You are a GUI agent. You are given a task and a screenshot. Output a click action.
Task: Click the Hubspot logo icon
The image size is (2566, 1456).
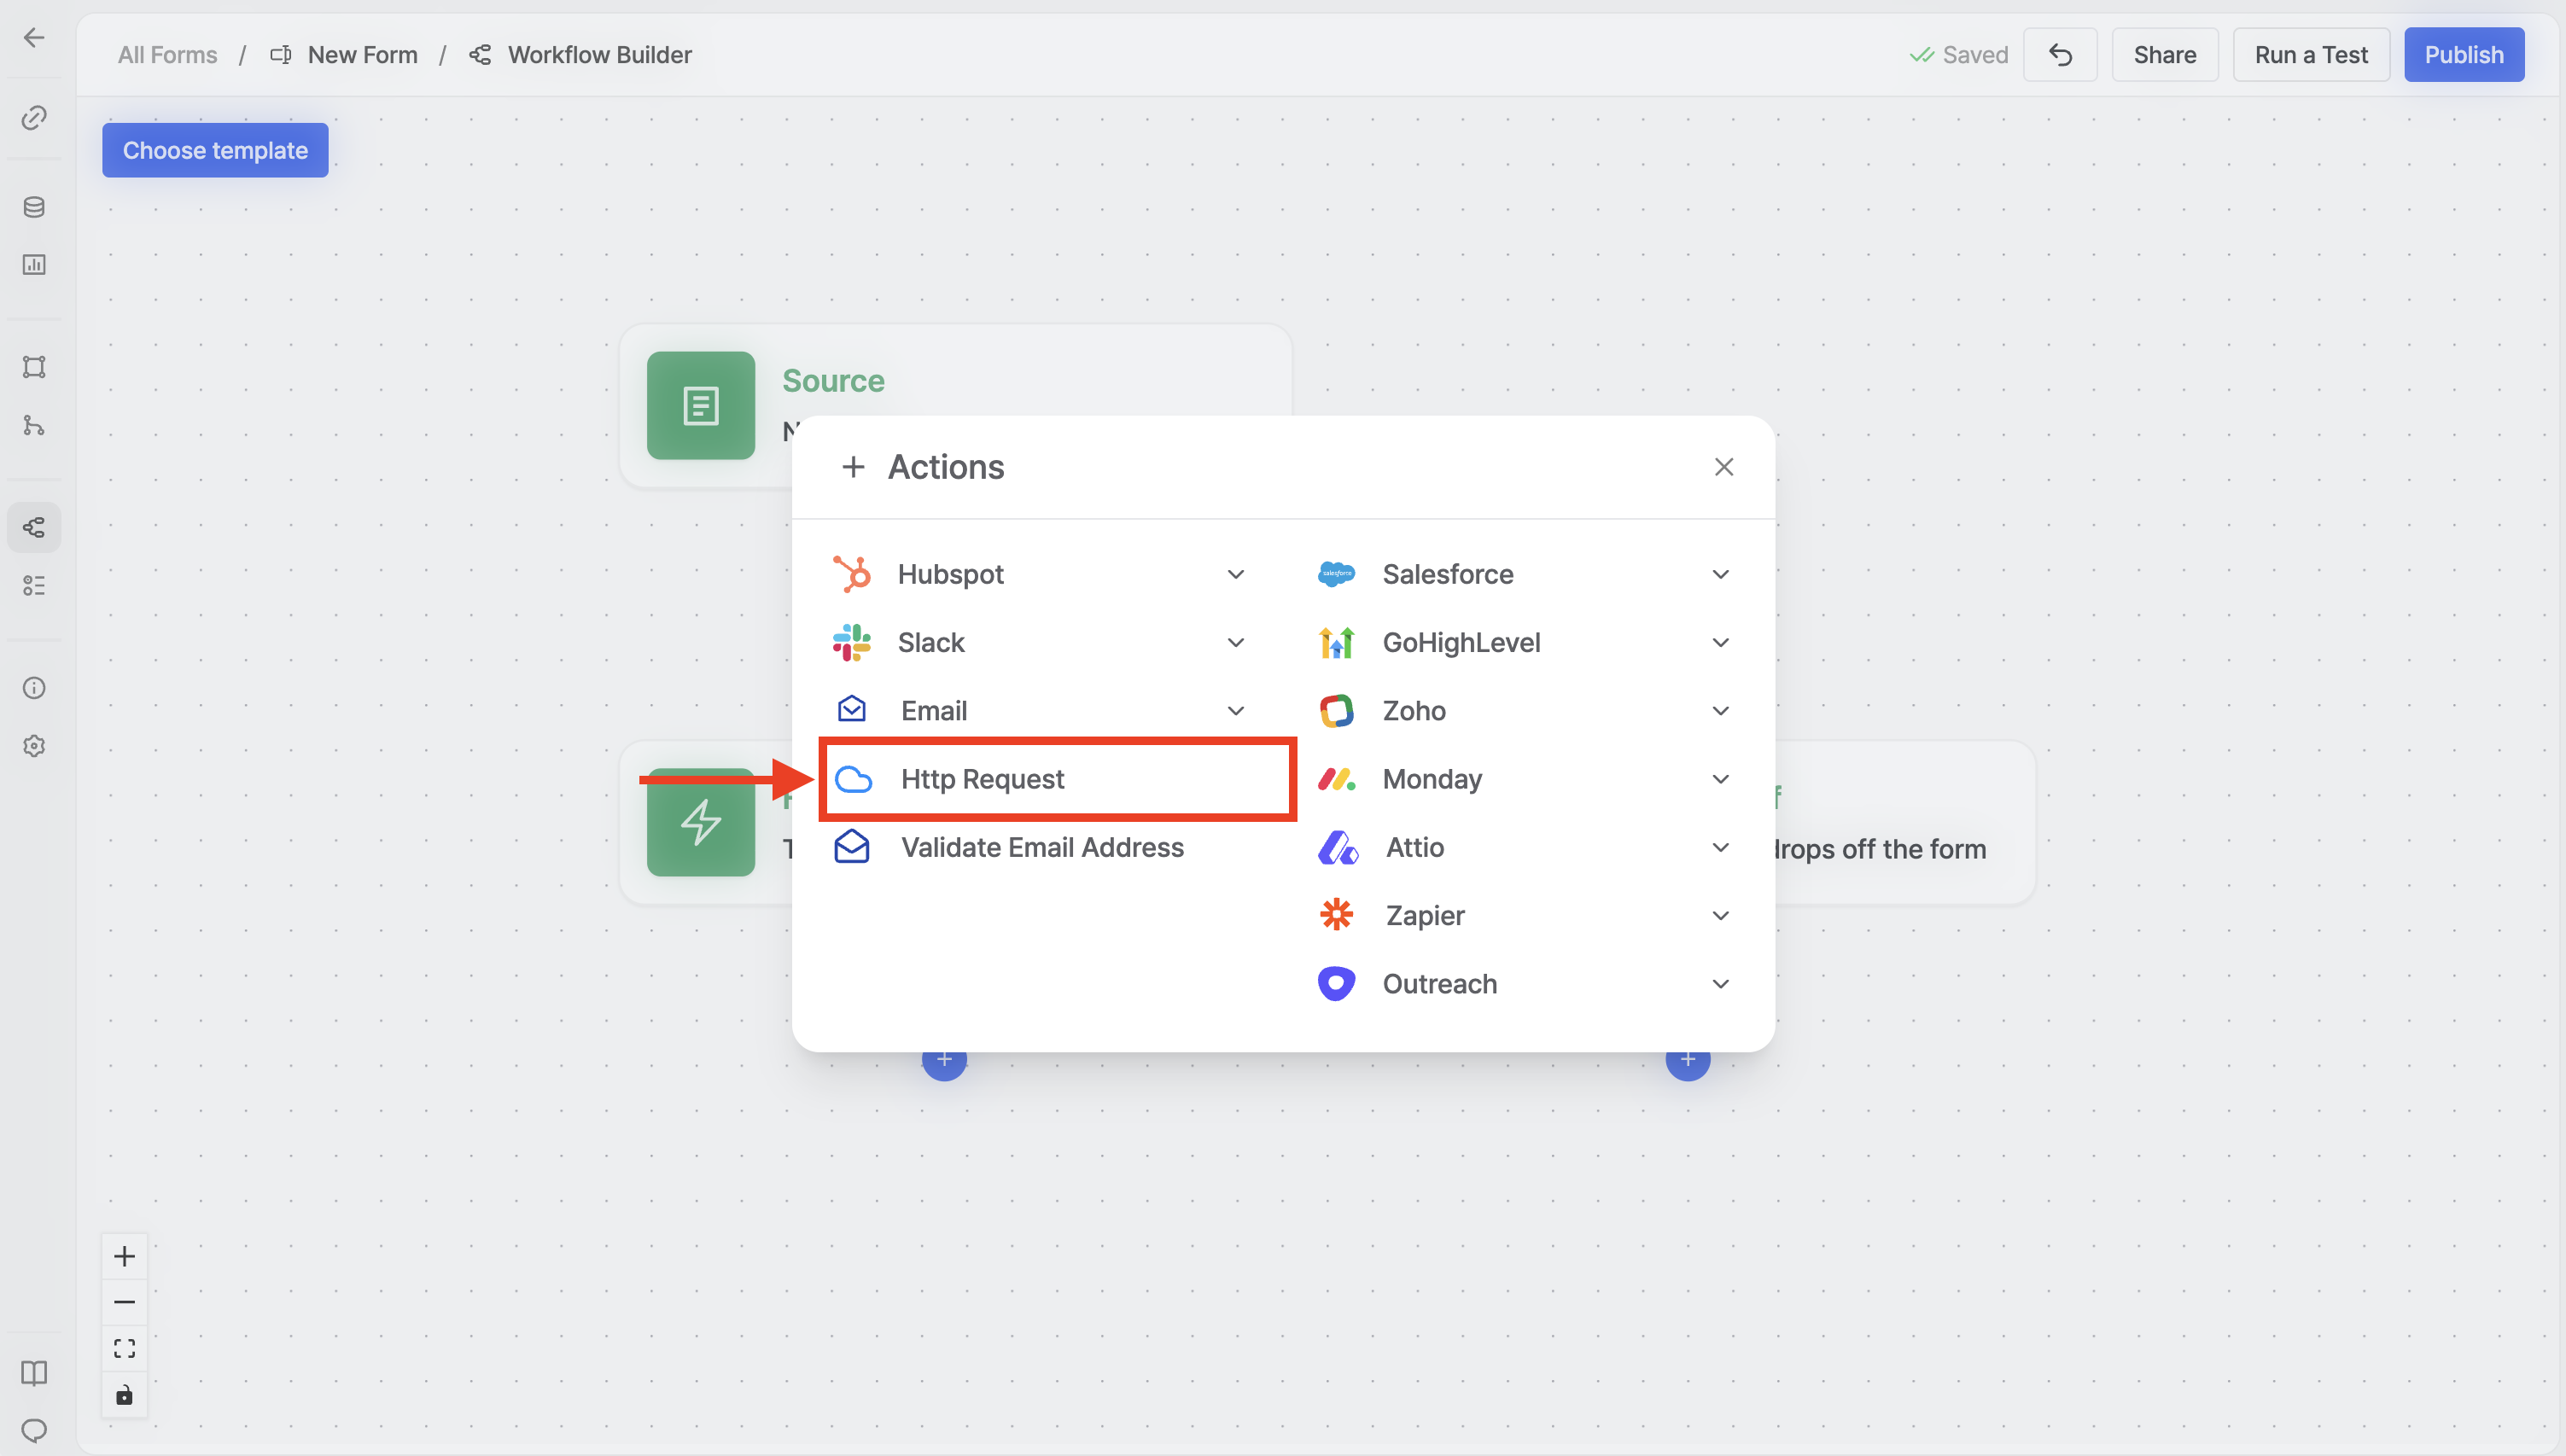[852, 574]
